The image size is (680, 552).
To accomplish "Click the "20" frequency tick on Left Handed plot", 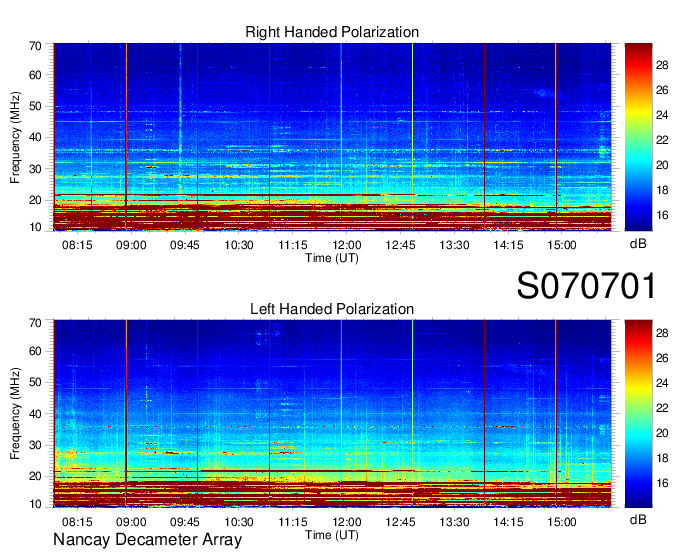I will point(35,477).
